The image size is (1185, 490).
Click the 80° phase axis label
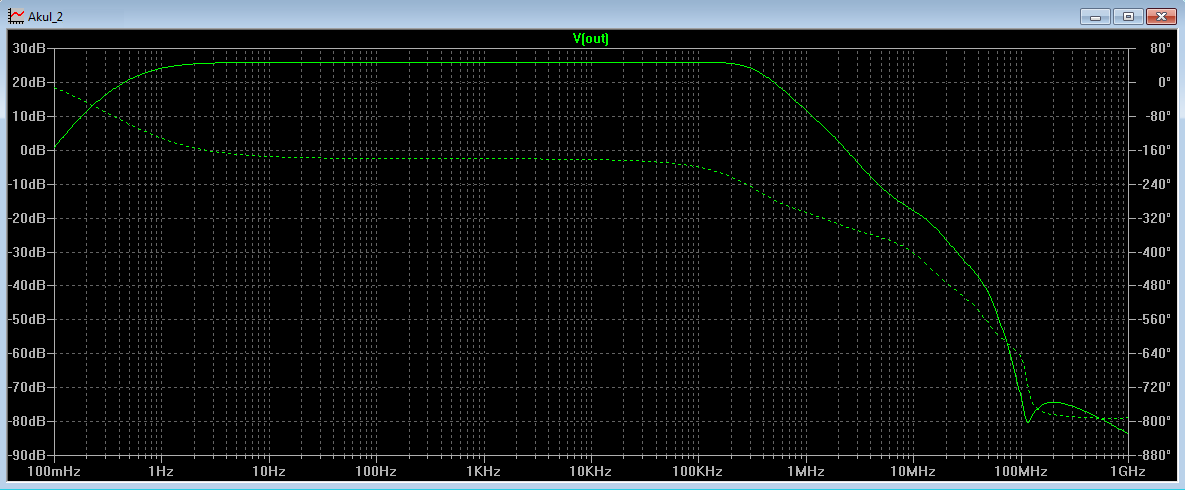(x=1159, y=48)
